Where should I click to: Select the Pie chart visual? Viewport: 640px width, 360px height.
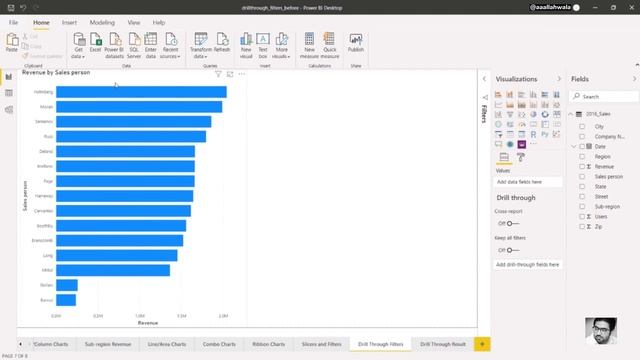(x=533, y=115)
